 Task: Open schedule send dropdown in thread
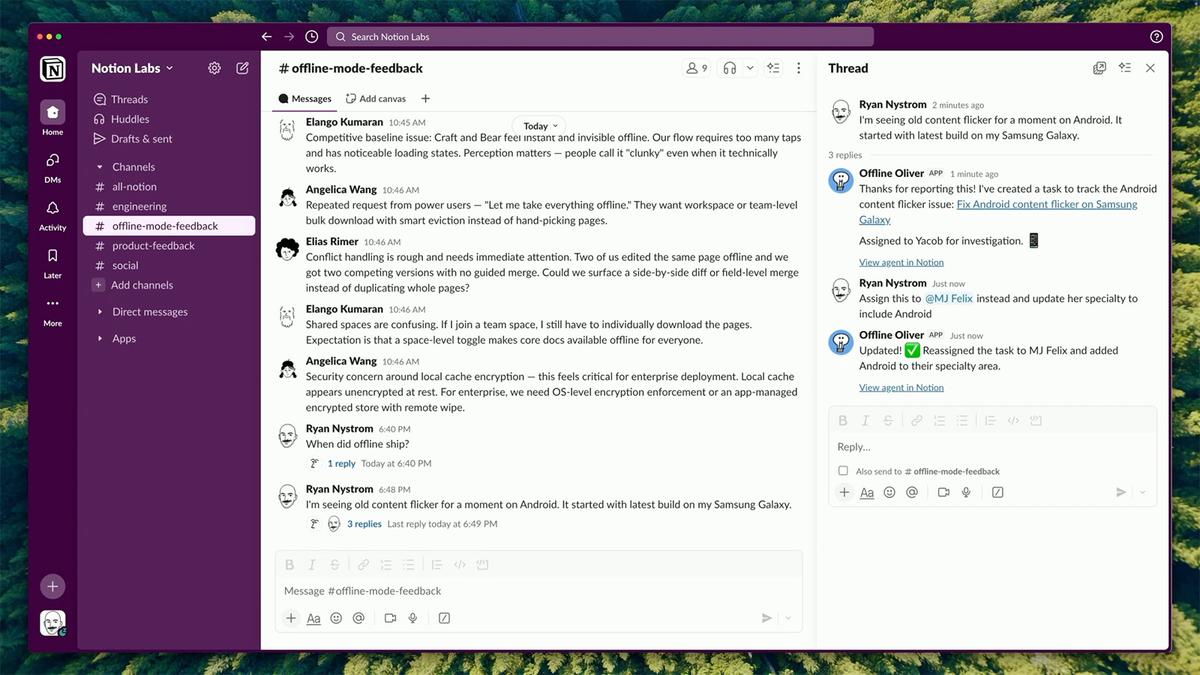click(x=1142, y=492)
